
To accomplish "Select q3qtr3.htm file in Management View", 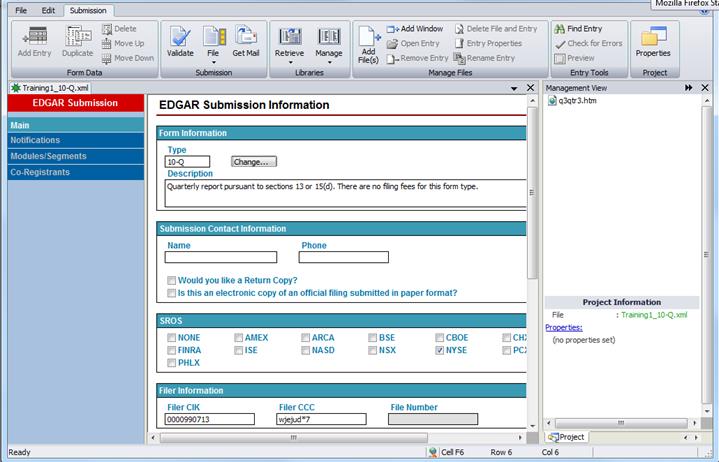I will (572, 100).
